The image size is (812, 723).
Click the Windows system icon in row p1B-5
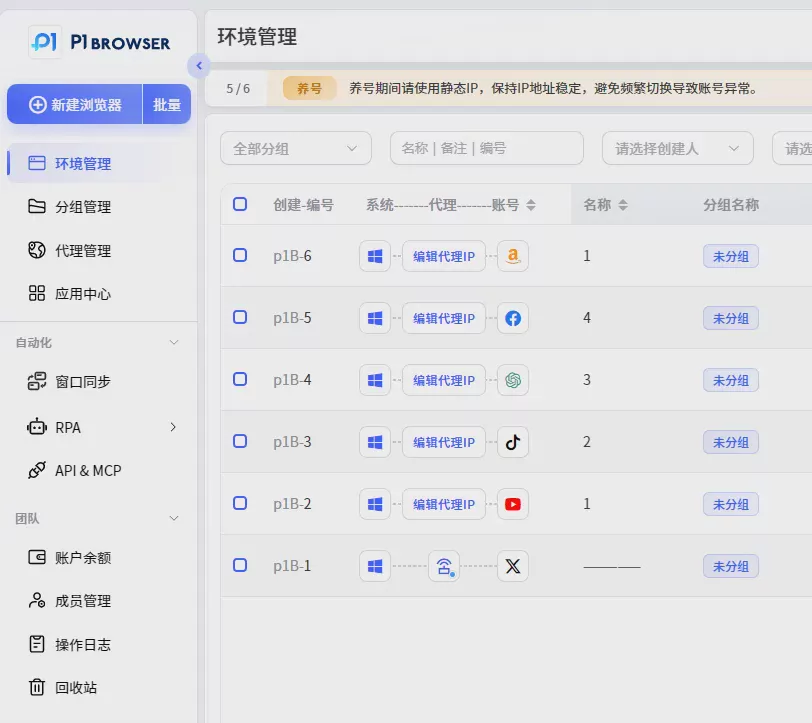click(x=375, y=318)
